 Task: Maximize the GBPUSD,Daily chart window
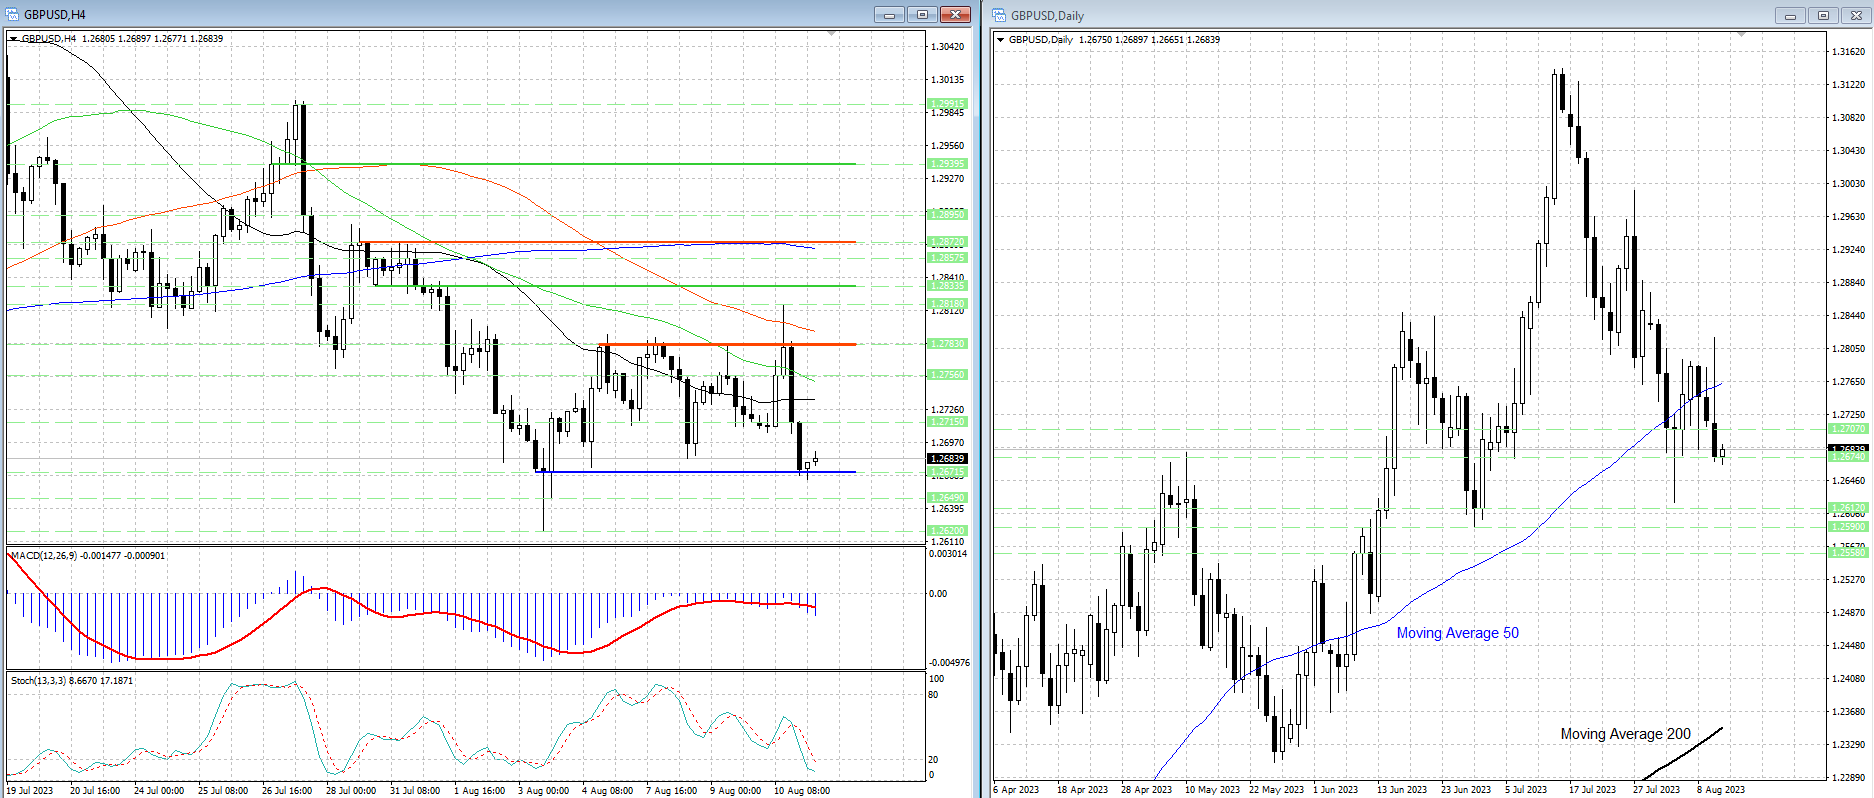(x=1823, y=15)
